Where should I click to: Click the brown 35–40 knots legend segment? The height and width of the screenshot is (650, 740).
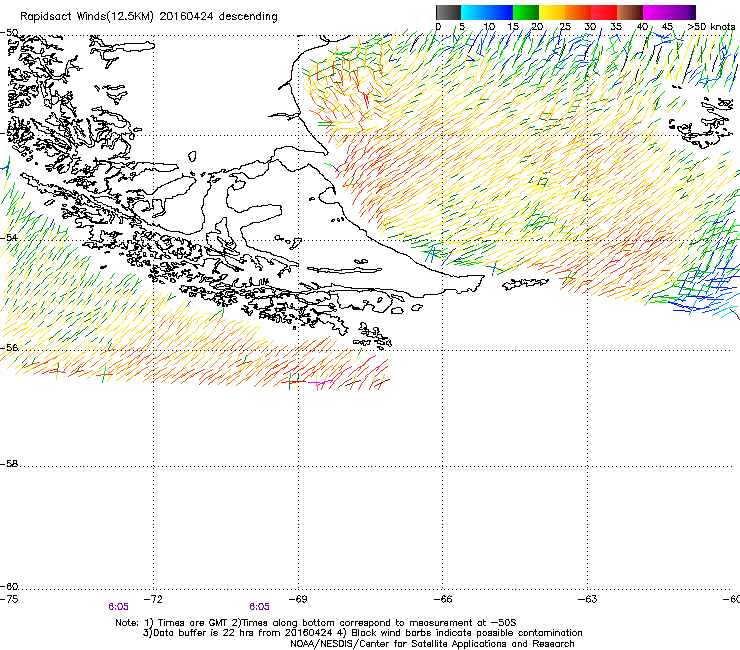pyautogui.click(x=630, y=12)
